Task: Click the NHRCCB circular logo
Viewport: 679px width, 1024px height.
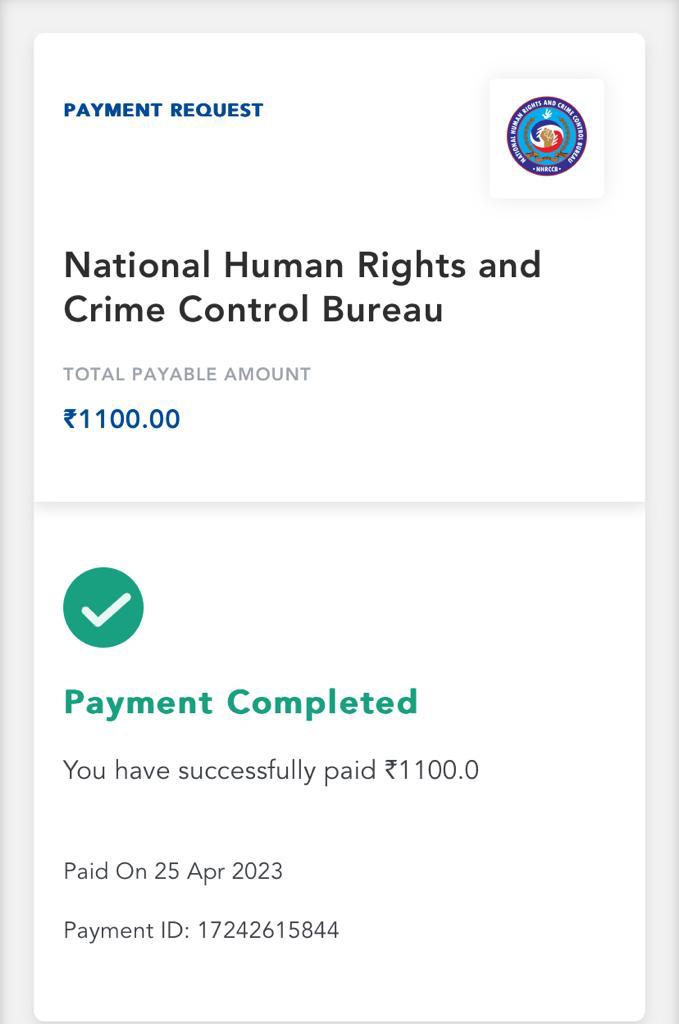Action: pos(546,137)
